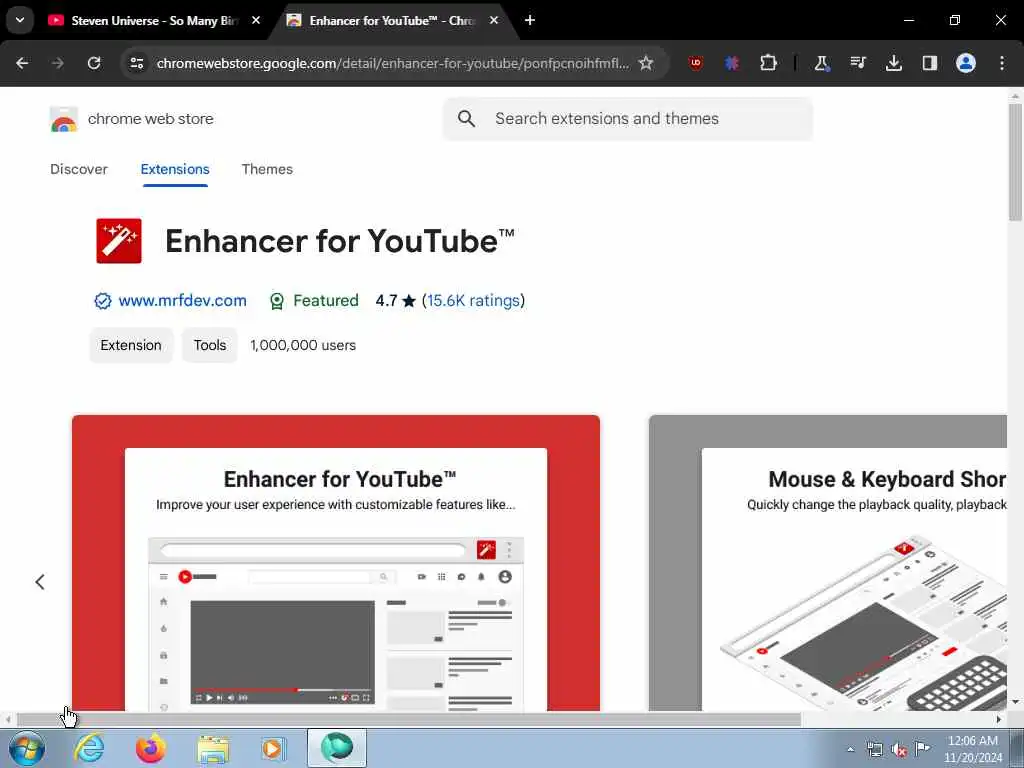This screenshot has height=768, width=1024.
Task: Click the verified publisher badge icon
Action: point(103,301)
